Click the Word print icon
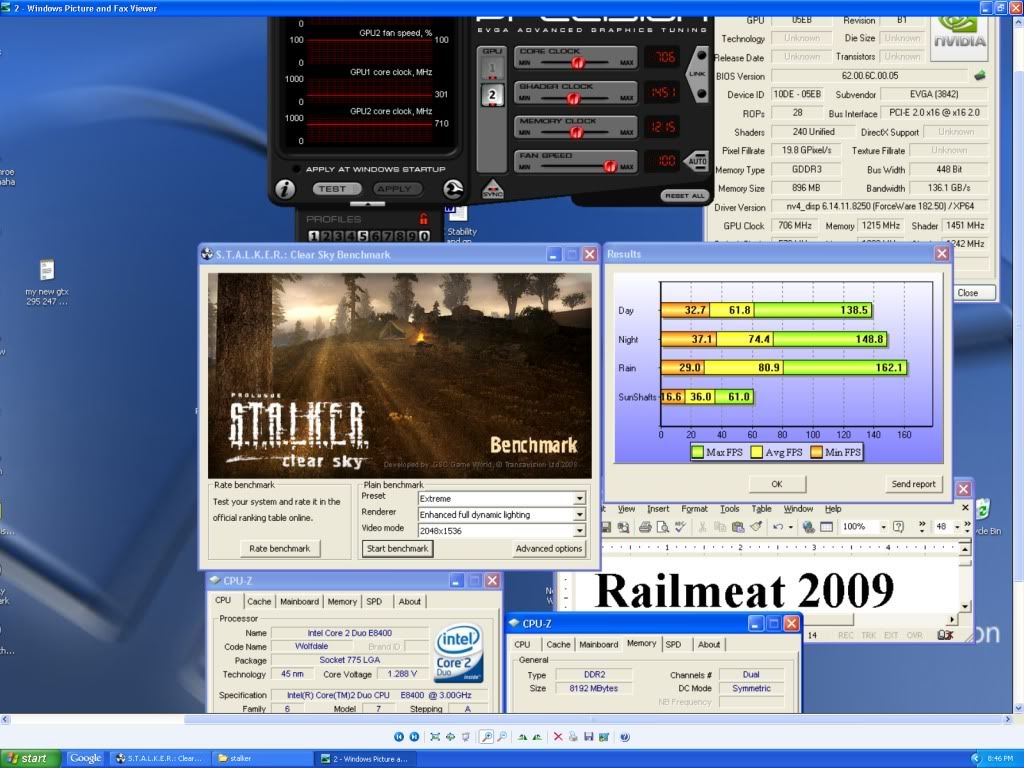 pyautogui.click(x=645, y=527)
